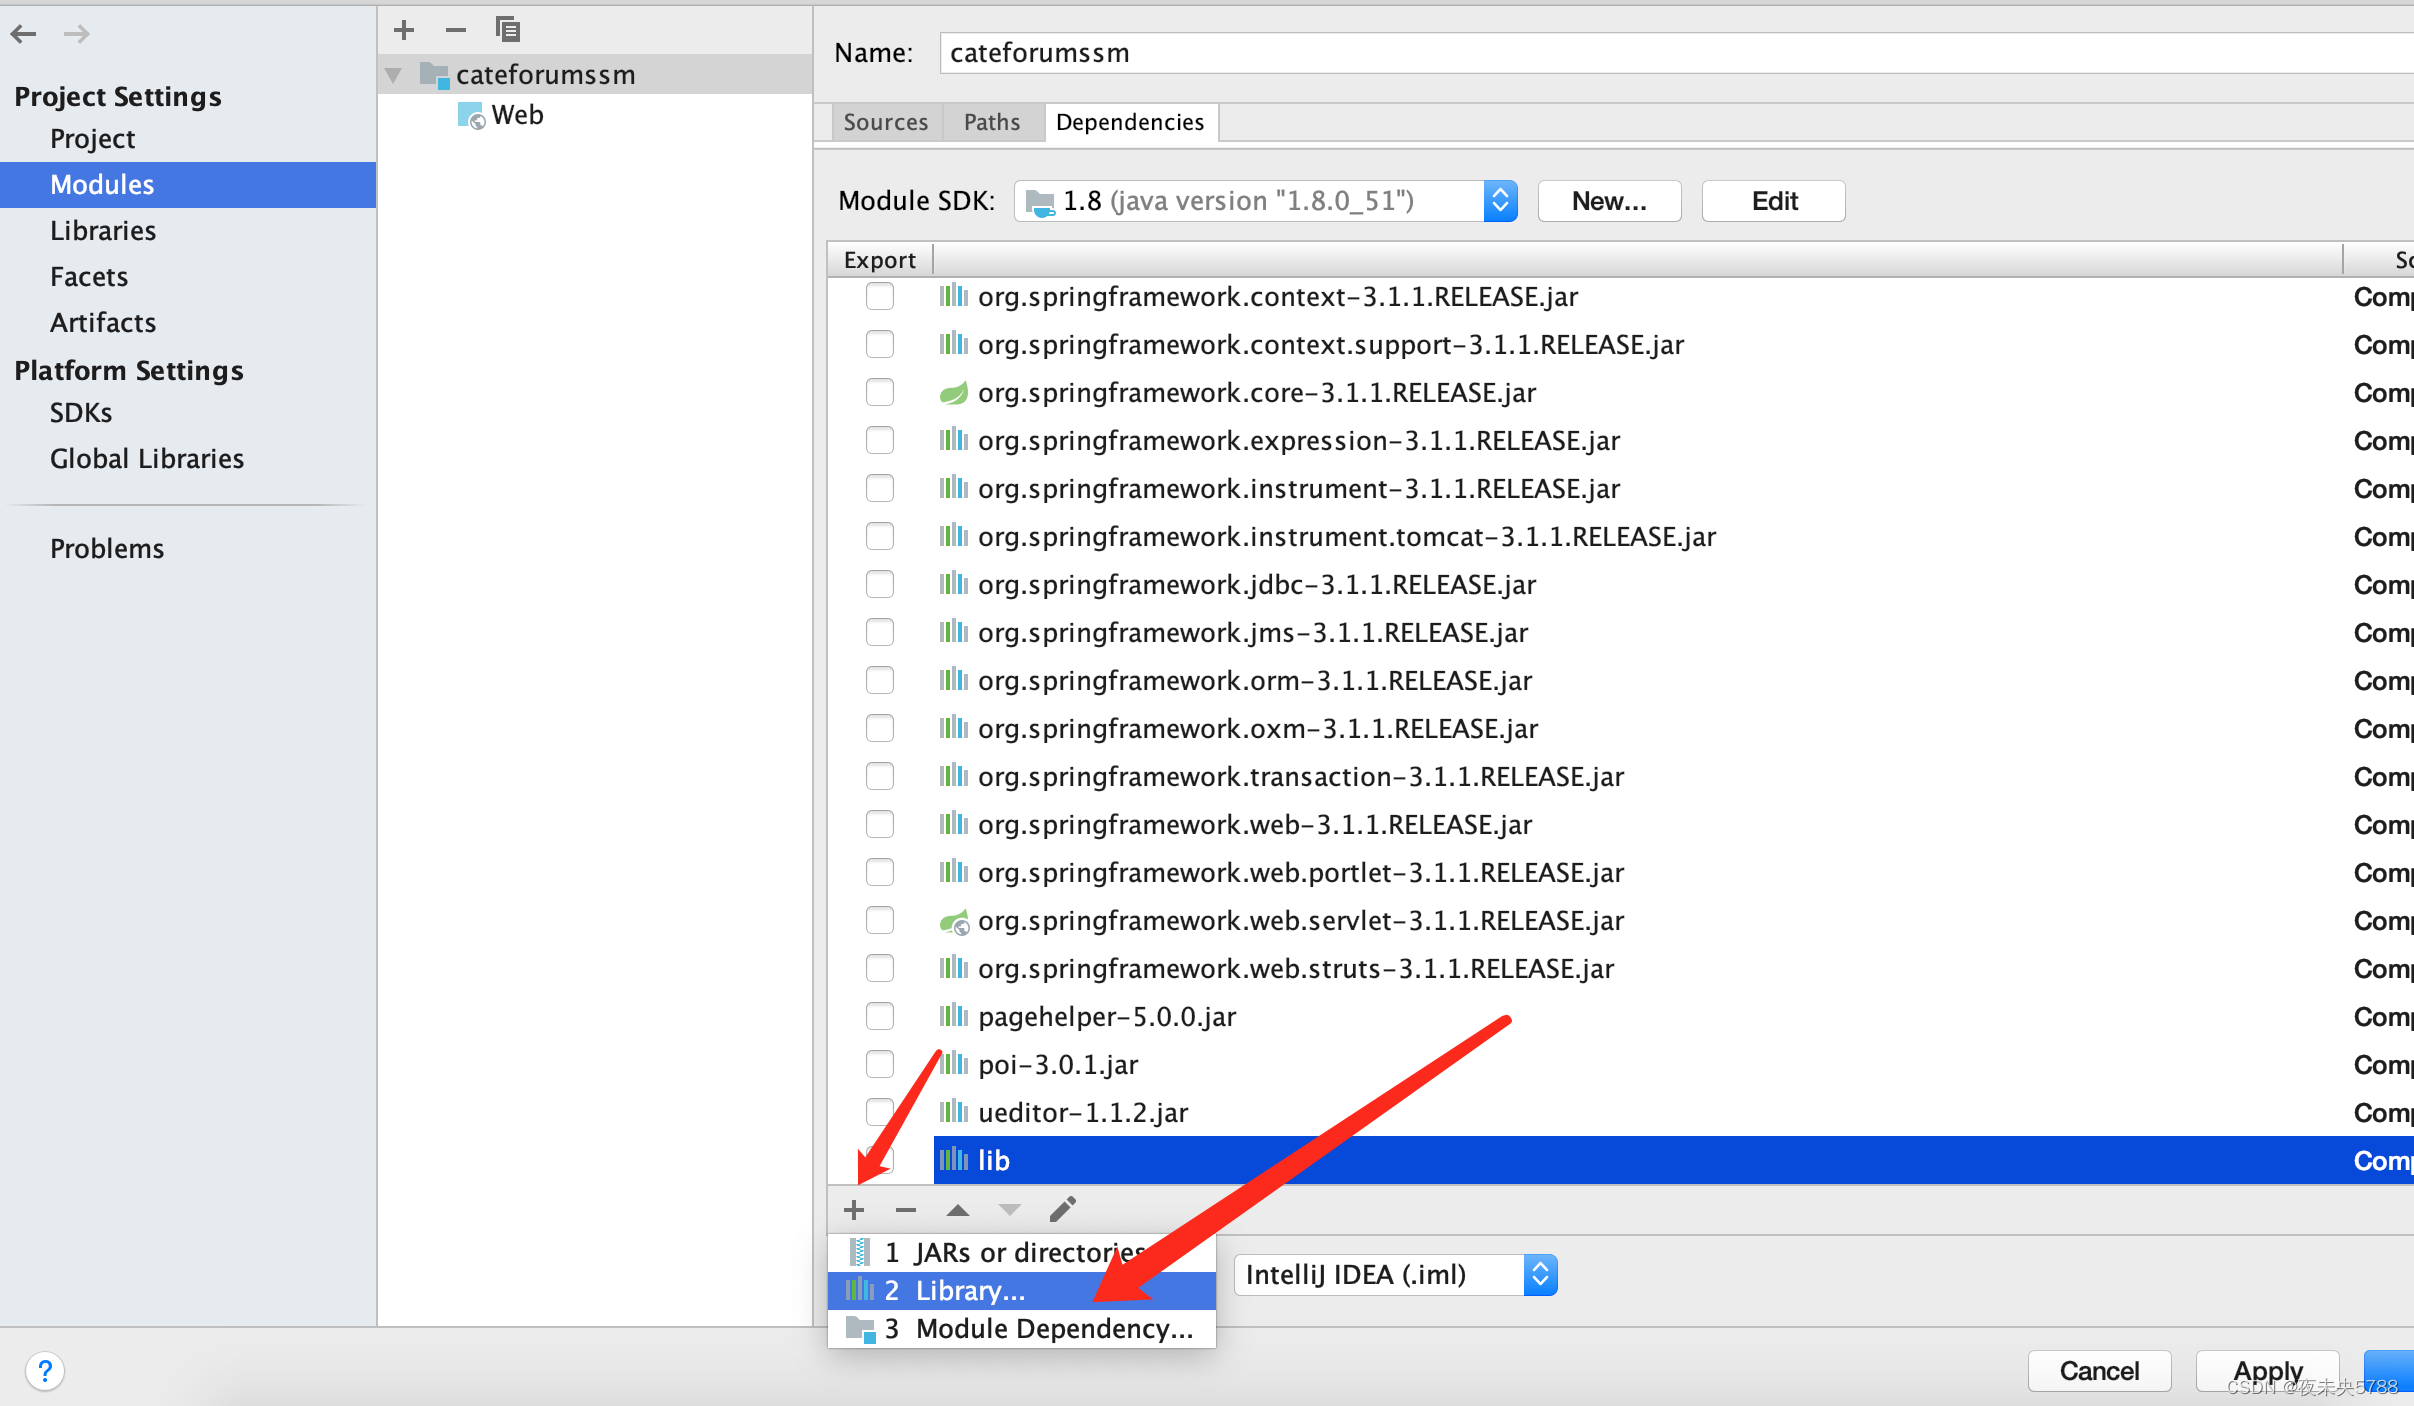
Task: Check export box for springframework.context jar
Action: tap(880, 297)
